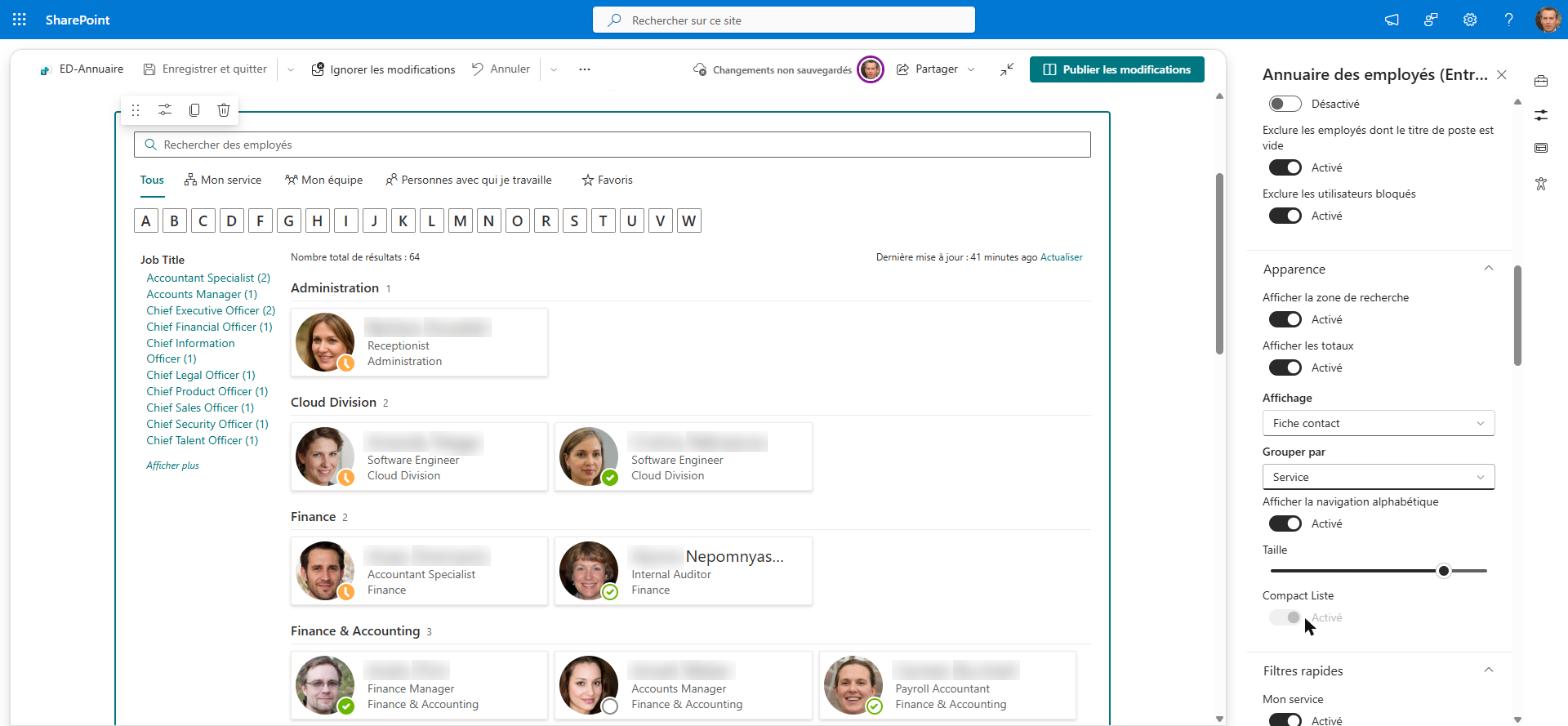
Task: Disable Afficher la zone de recherche toggle
Action: 1285,319
